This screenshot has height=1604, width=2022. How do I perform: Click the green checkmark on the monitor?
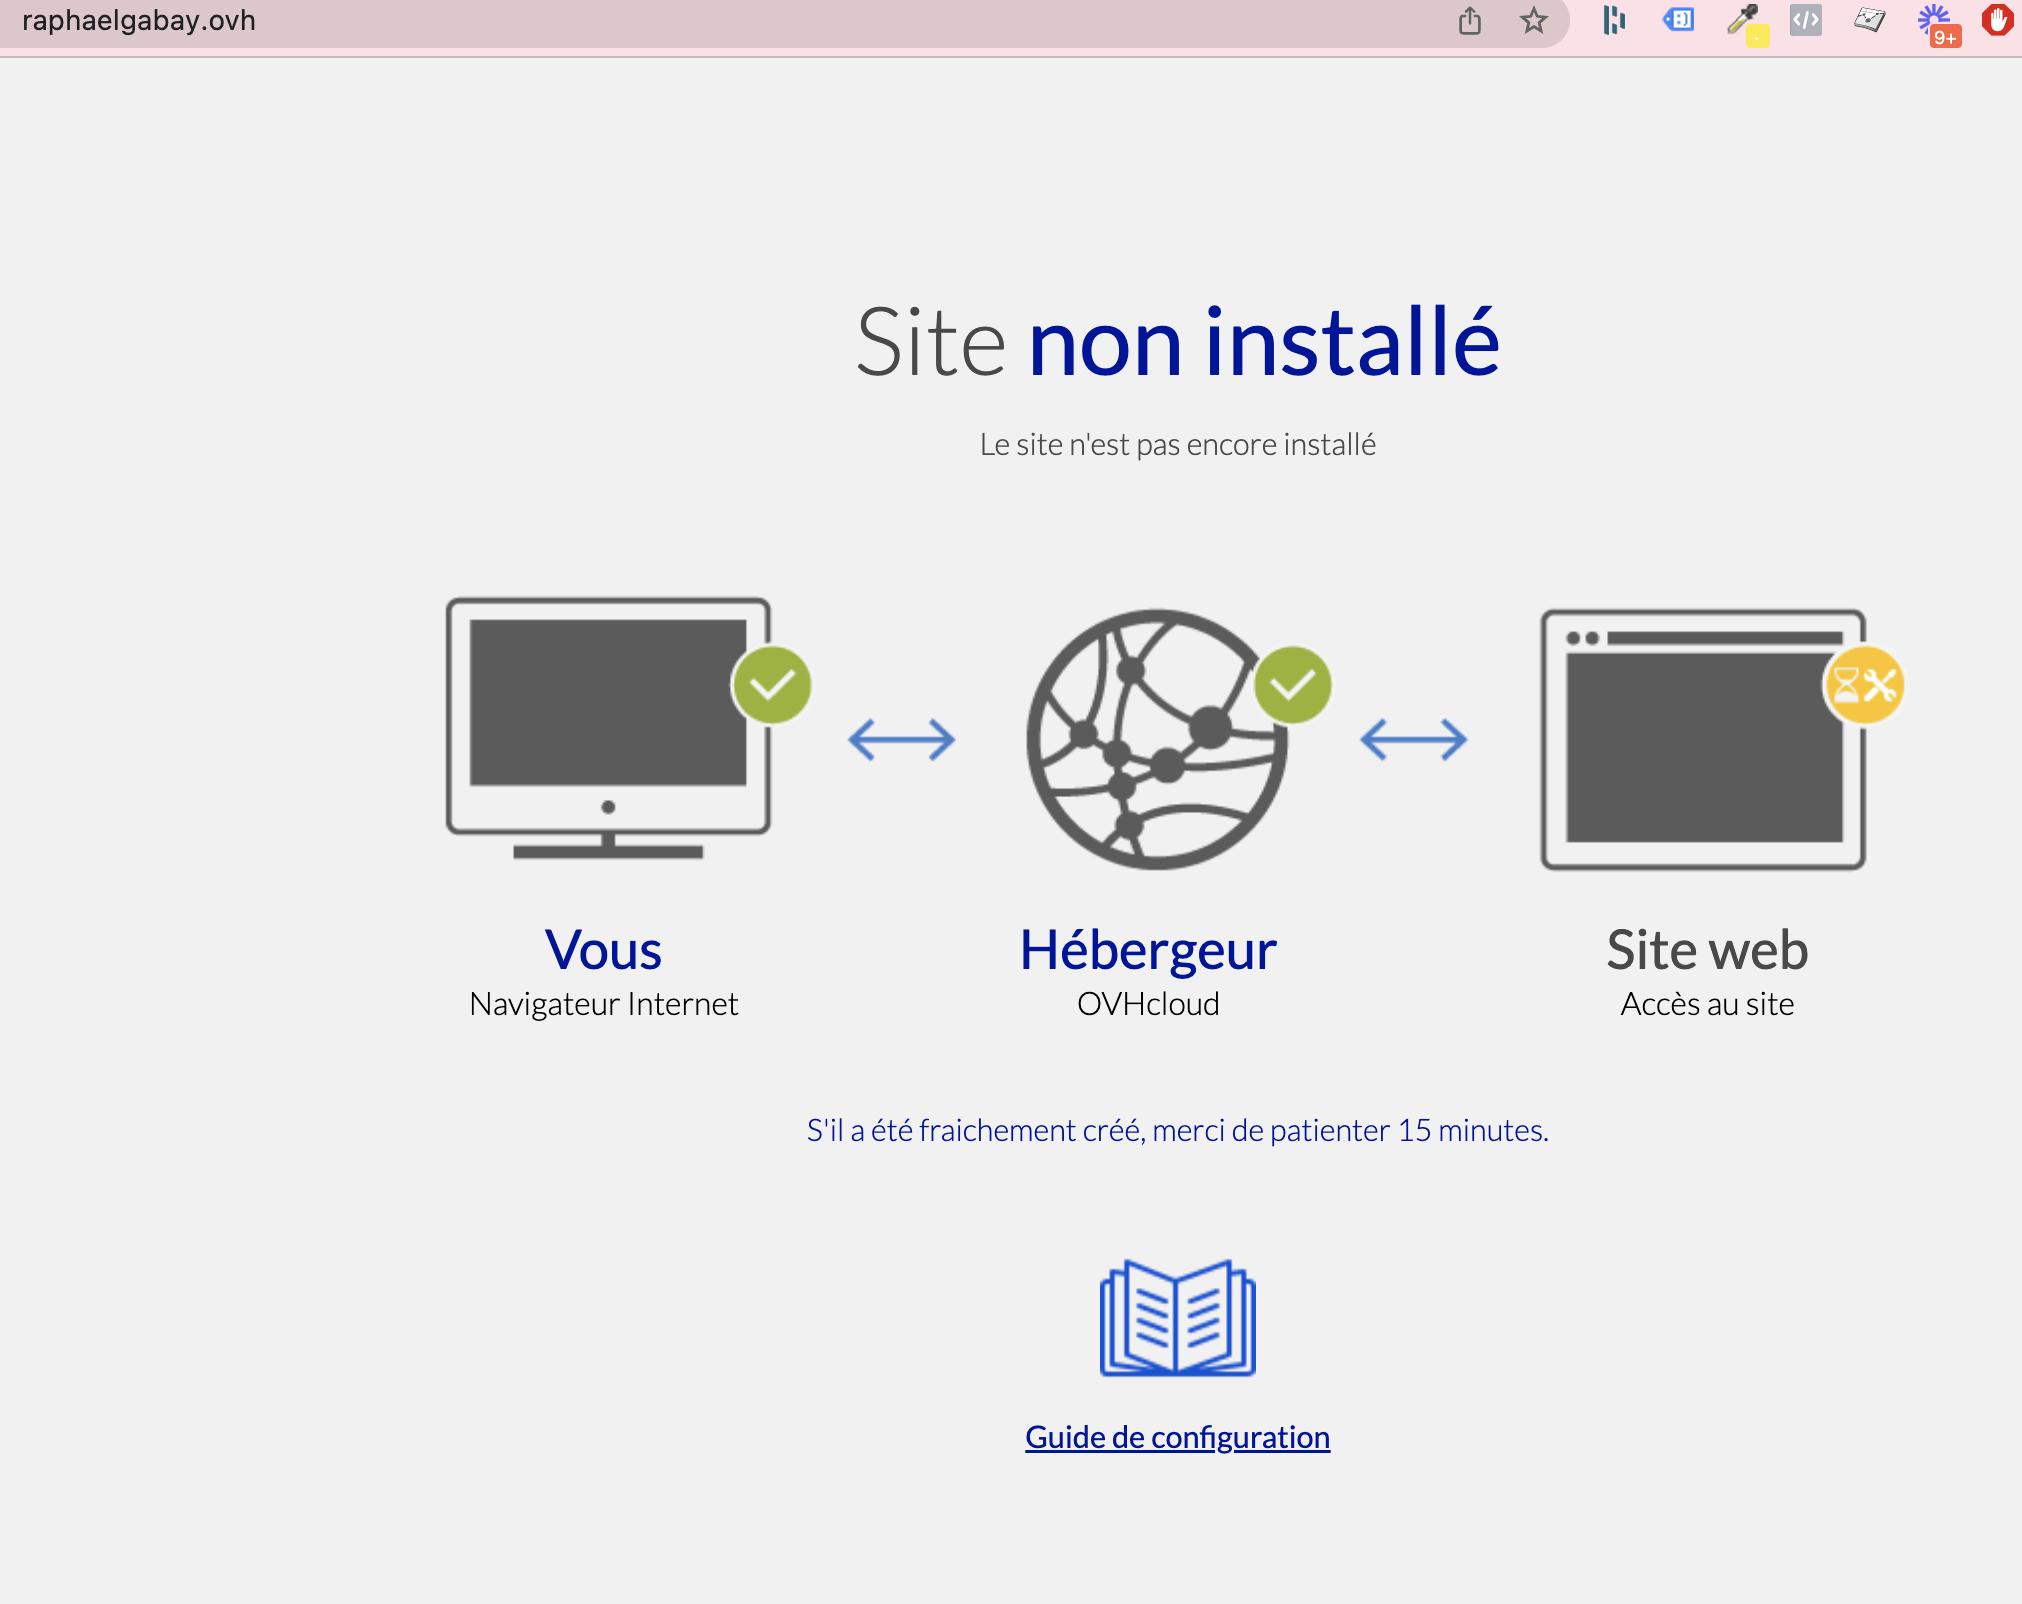point(771,685)
